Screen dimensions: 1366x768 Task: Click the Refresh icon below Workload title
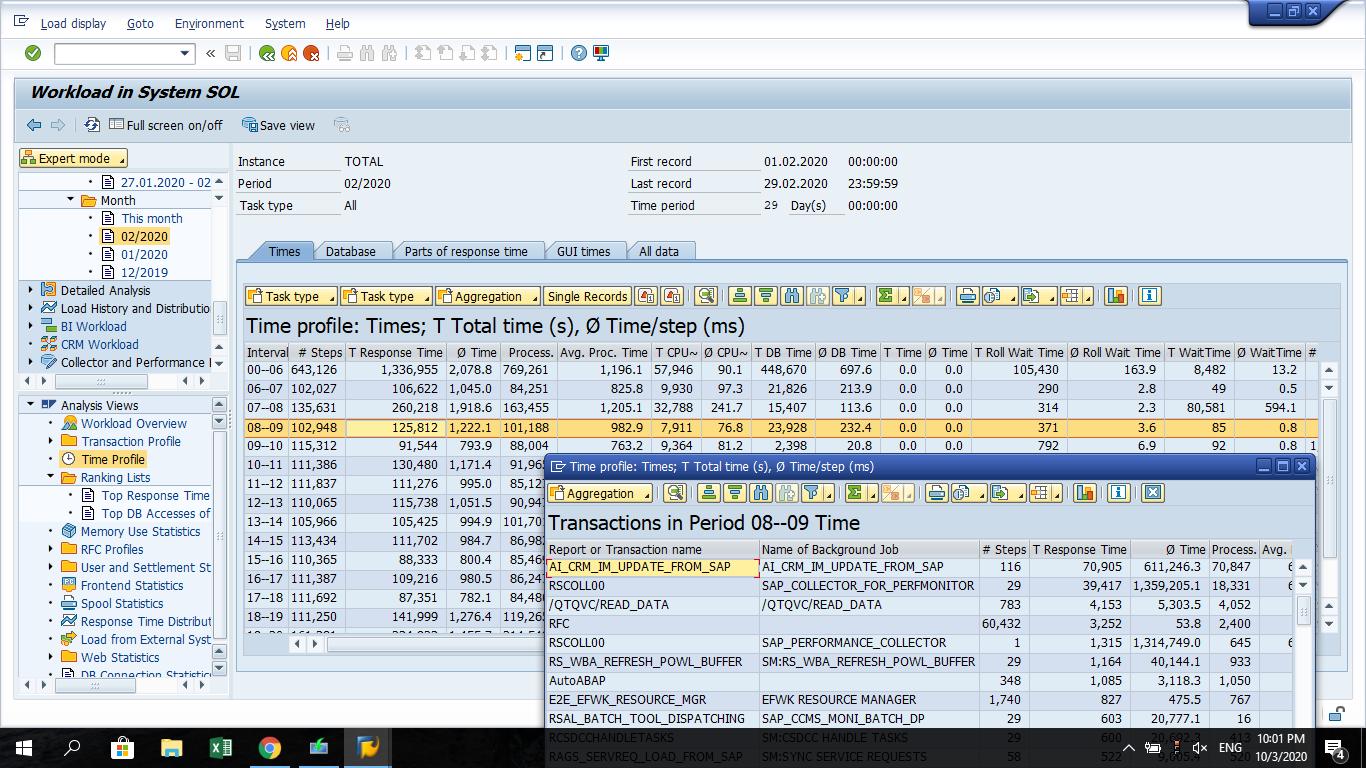click(x=92, y=125)
